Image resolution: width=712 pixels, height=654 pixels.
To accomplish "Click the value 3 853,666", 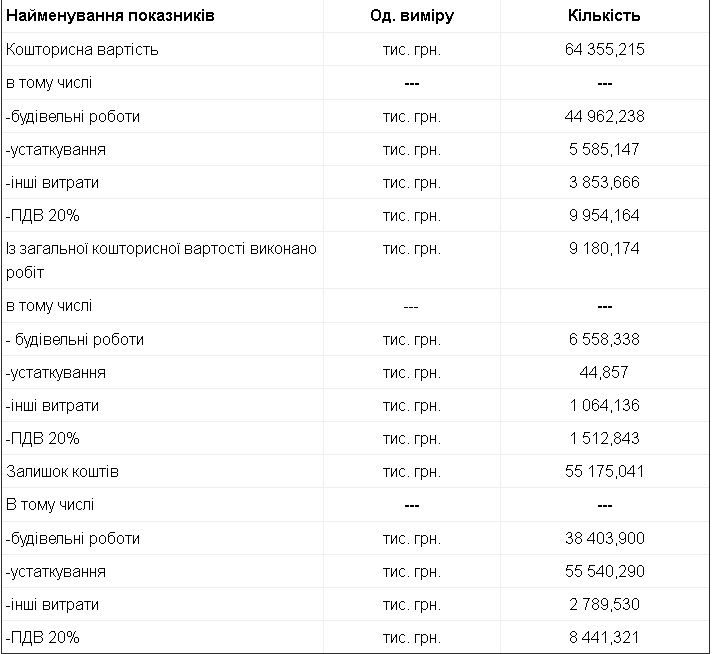I will [604, 182].
